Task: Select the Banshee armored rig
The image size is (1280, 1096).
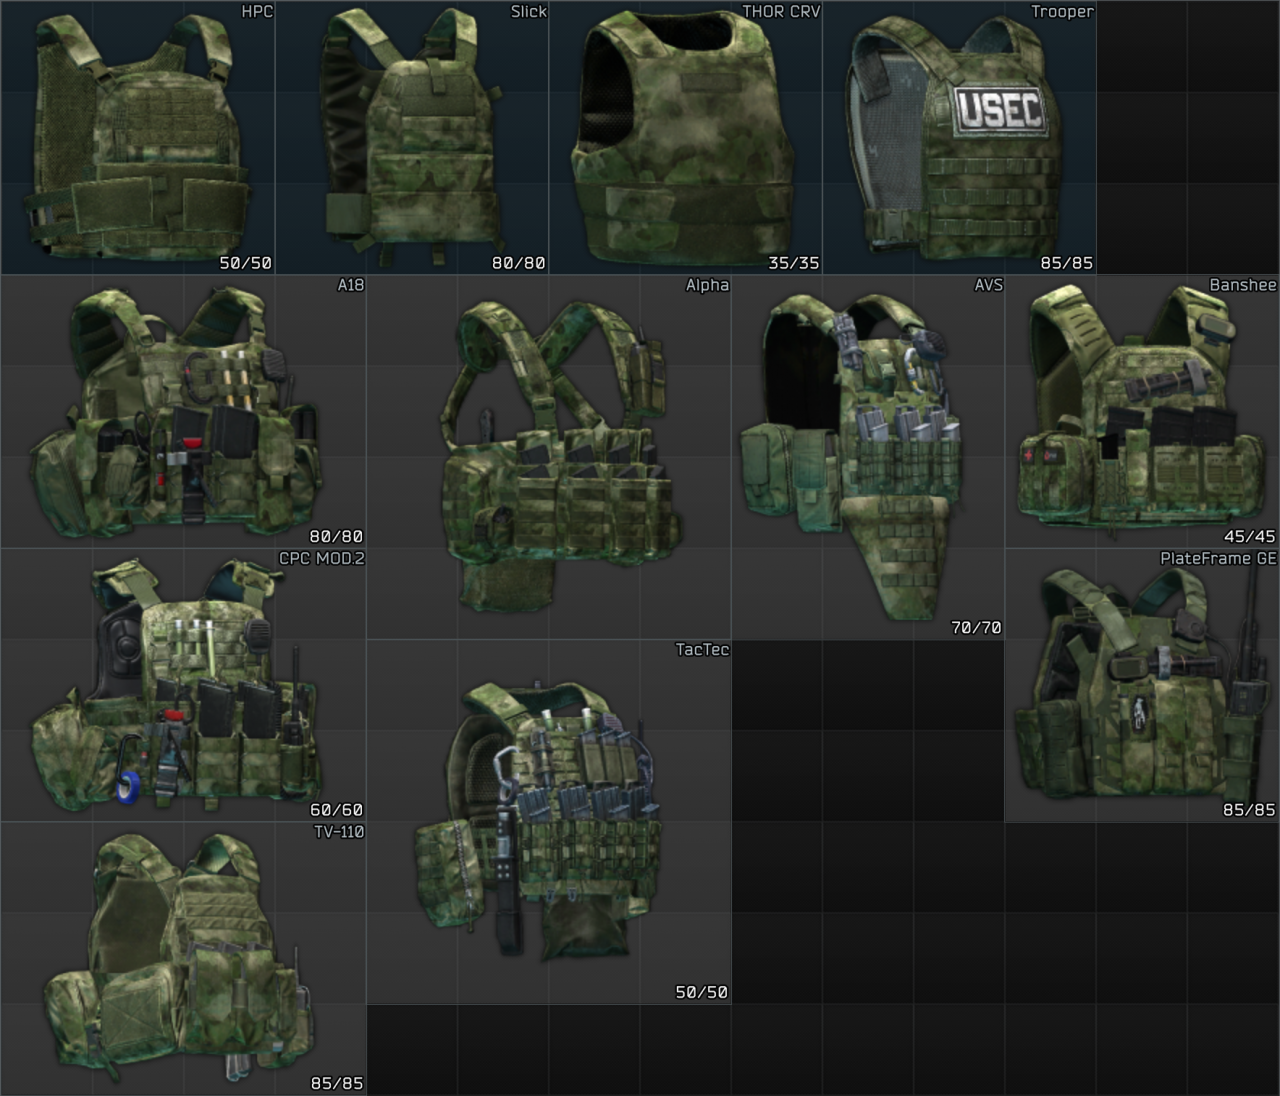Action: pos(1142,411)
